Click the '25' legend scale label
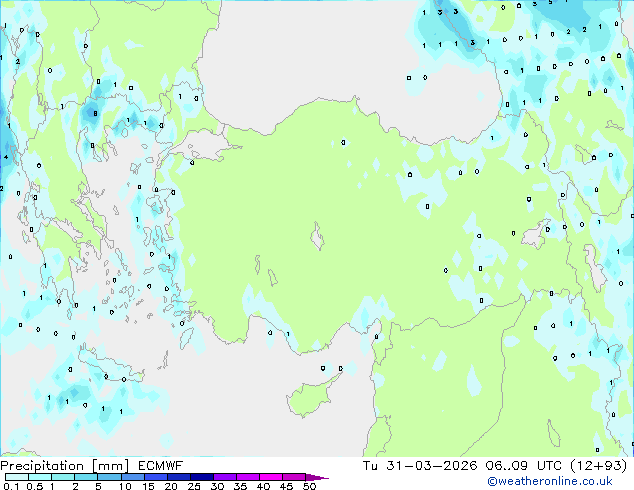 pyautogui.click(x=194, y=486)
